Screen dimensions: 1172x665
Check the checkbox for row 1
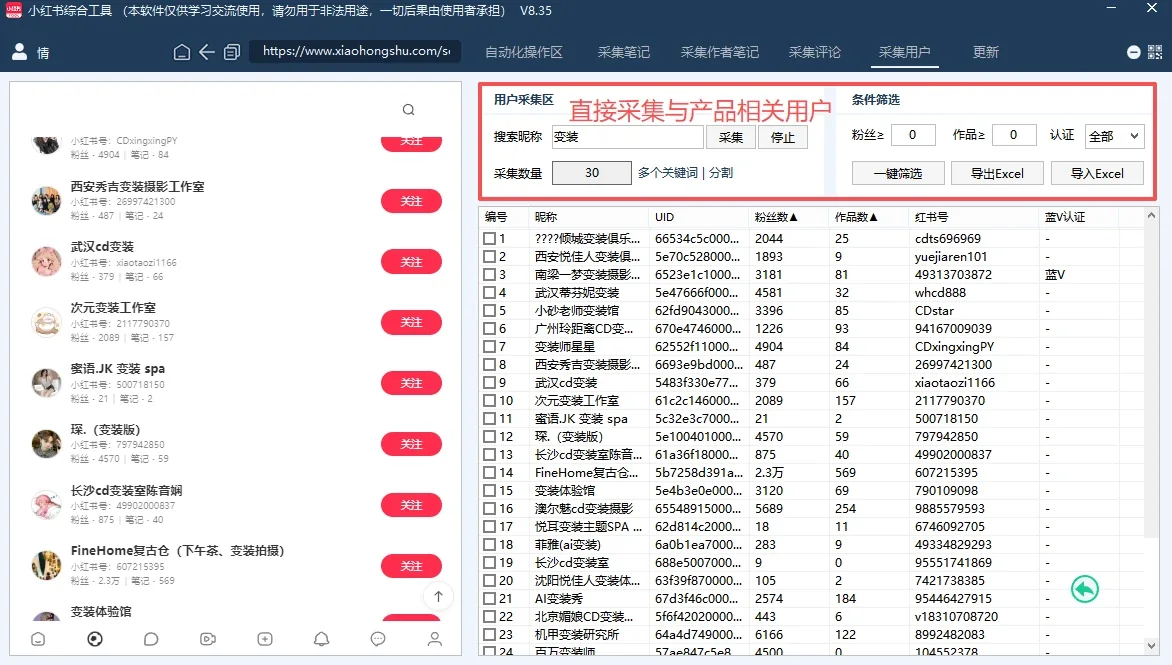[490, 238]
